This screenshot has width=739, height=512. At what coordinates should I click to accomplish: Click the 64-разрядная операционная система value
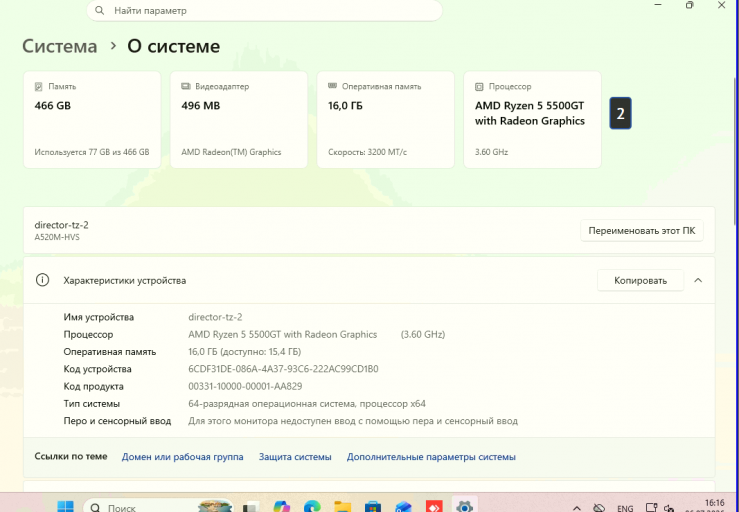307,404
